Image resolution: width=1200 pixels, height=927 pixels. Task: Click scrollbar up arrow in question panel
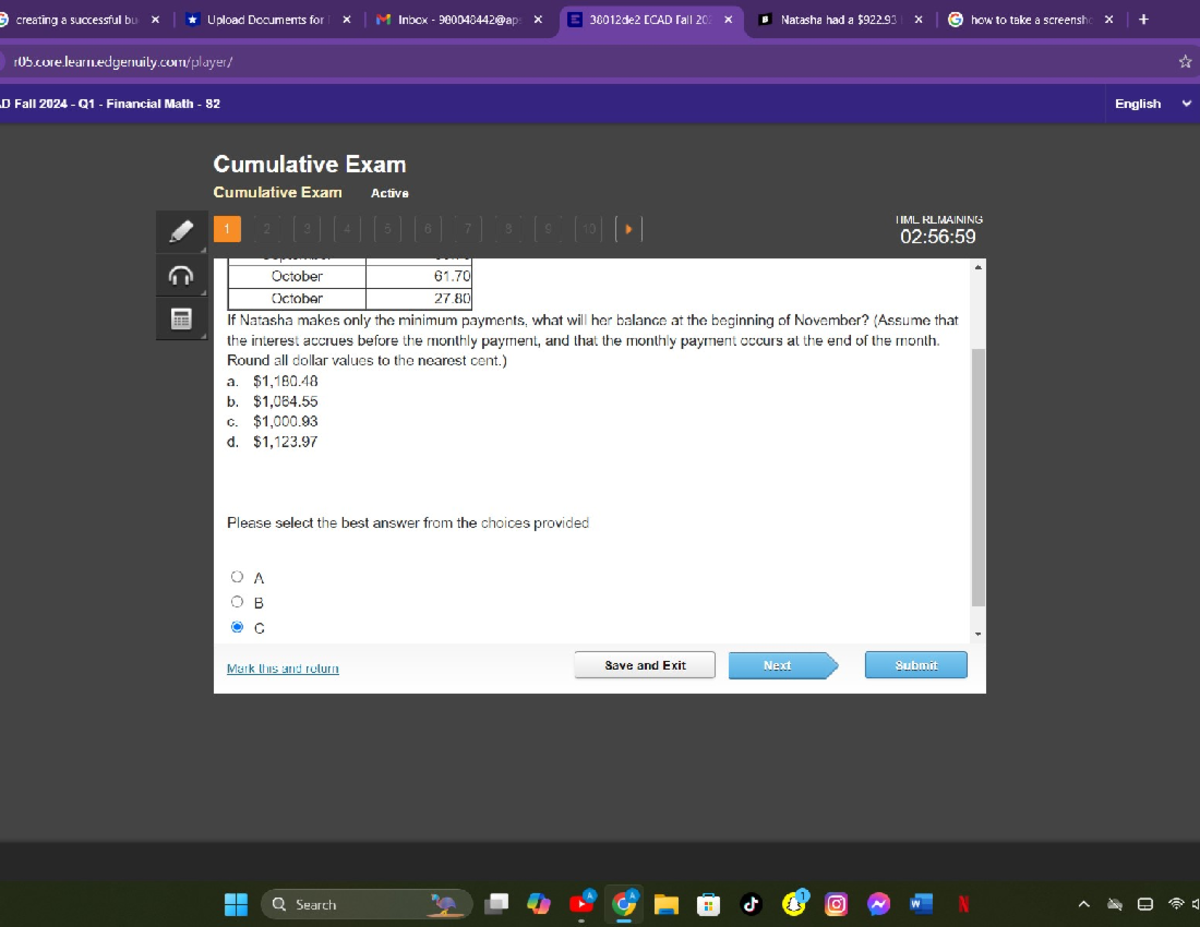pos(978,267)
